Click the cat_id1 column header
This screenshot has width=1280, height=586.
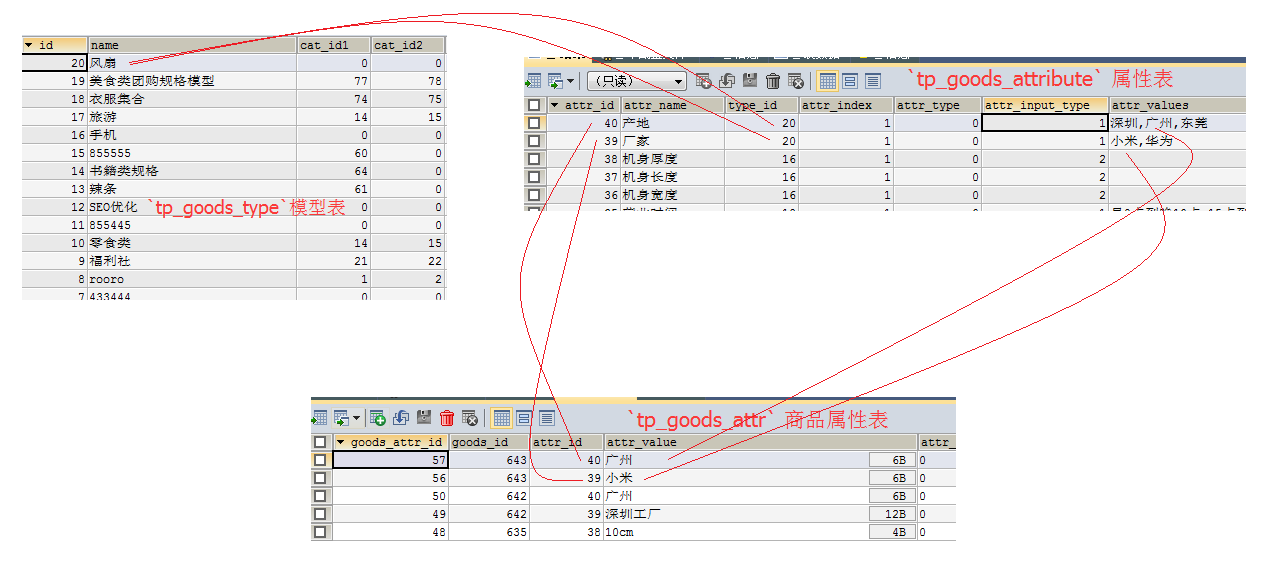(333, 45)
